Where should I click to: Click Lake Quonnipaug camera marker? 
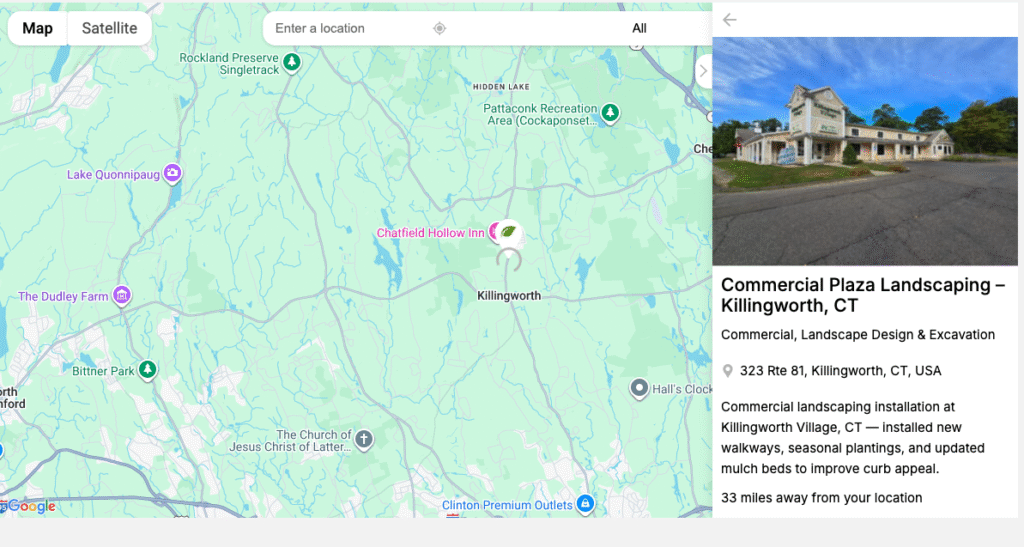tap(173, 174)
